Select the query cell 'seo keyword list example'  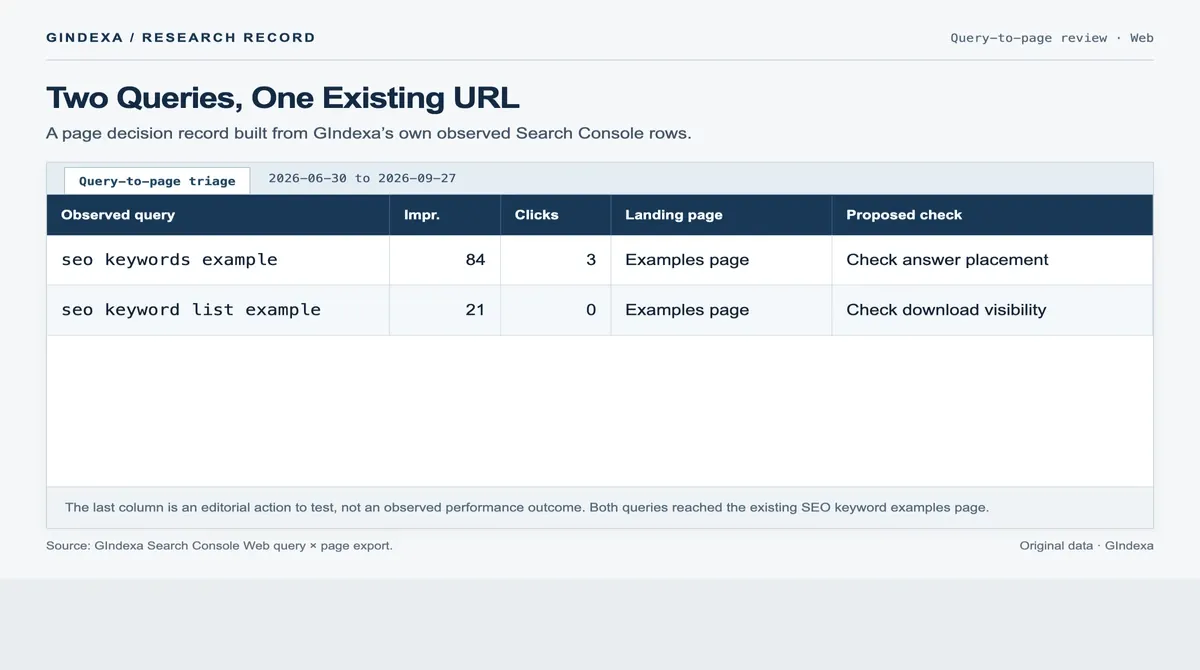click(218, 310)
